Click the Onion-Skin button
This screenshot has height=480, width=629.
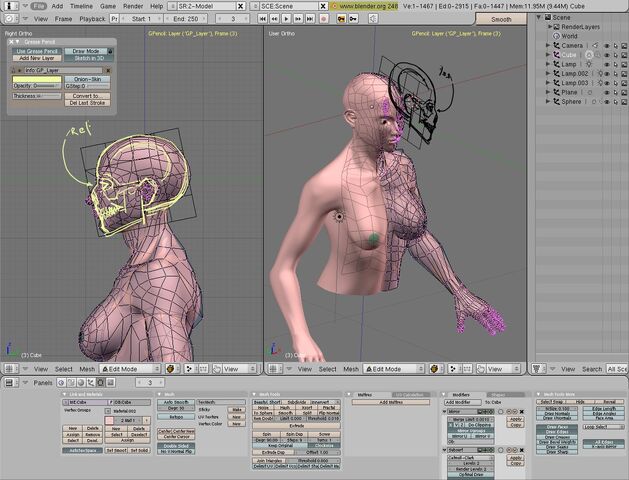87,79
